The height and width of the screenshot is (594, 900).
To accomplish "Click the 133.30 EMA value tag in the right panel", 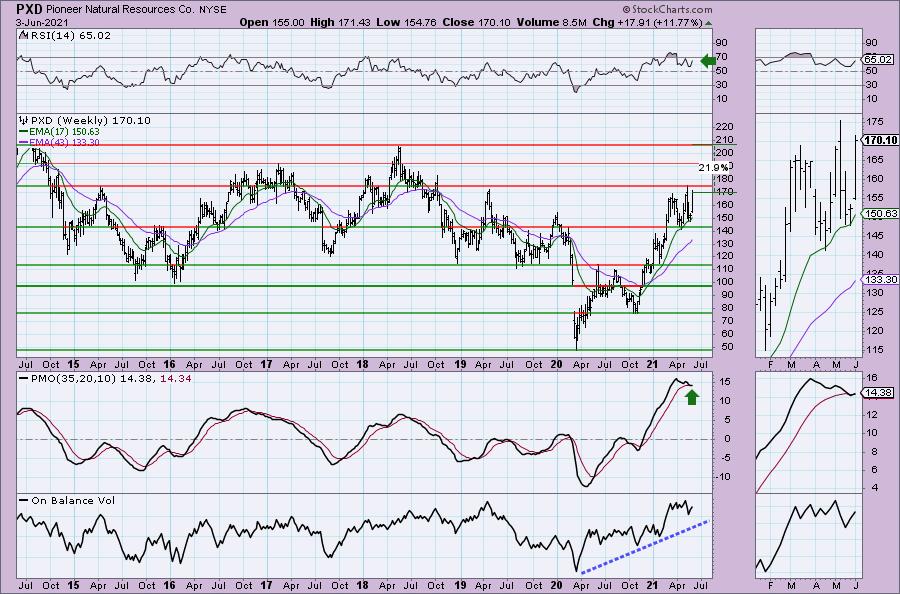I will coord(880,279).
